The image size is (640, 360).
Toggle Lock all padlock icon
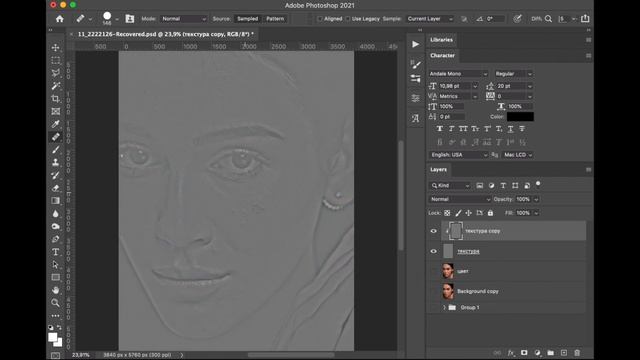(x=490, y=213)
